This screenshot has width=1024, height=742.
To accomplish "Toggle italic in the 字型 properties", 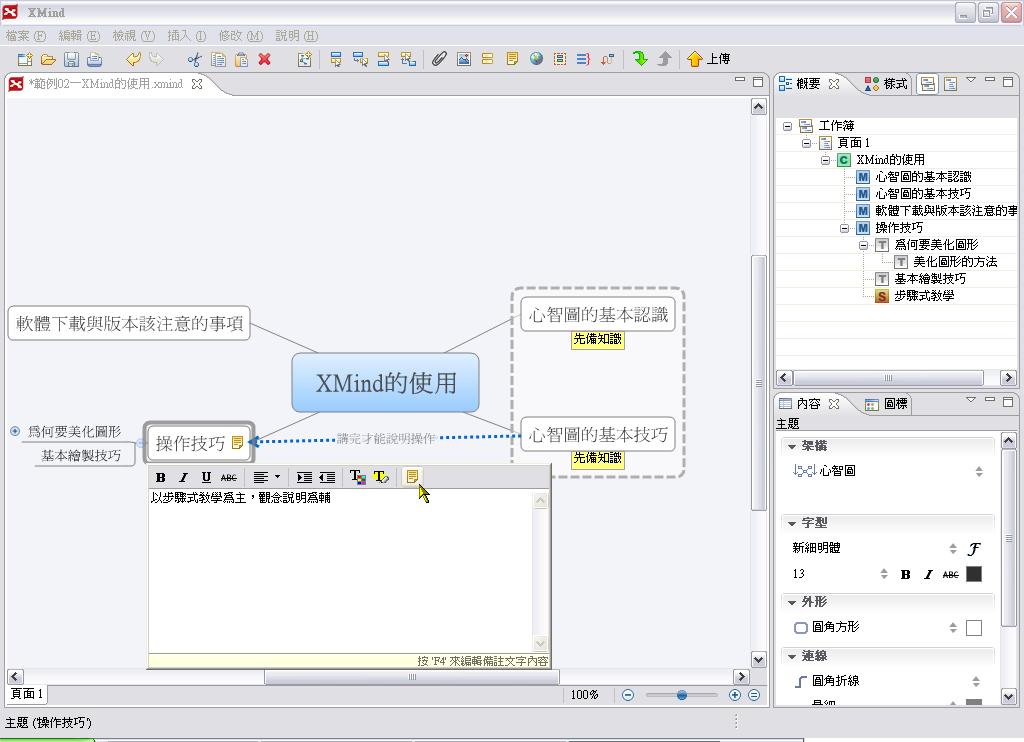I will [928, 574].
